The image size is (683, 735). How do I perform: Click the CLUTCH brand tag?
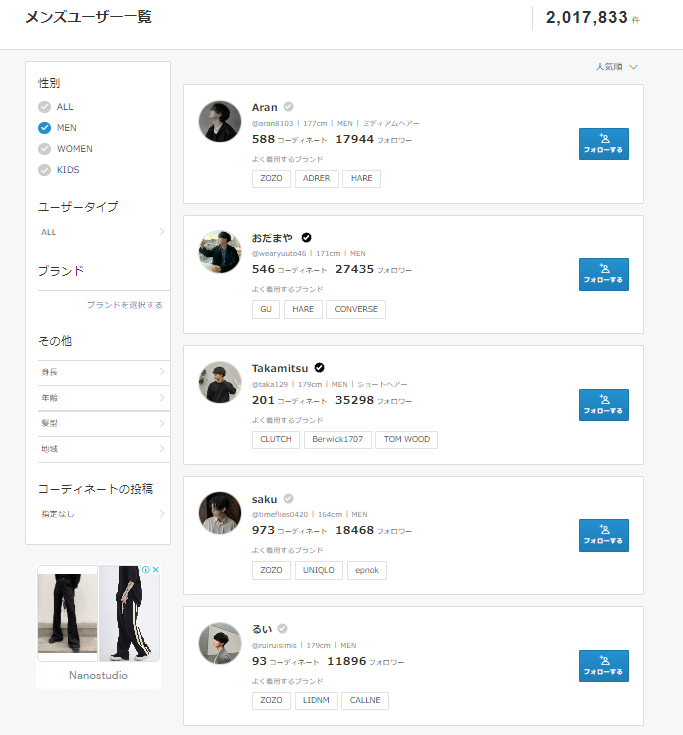pyautogui.click(x=276, y=440)
